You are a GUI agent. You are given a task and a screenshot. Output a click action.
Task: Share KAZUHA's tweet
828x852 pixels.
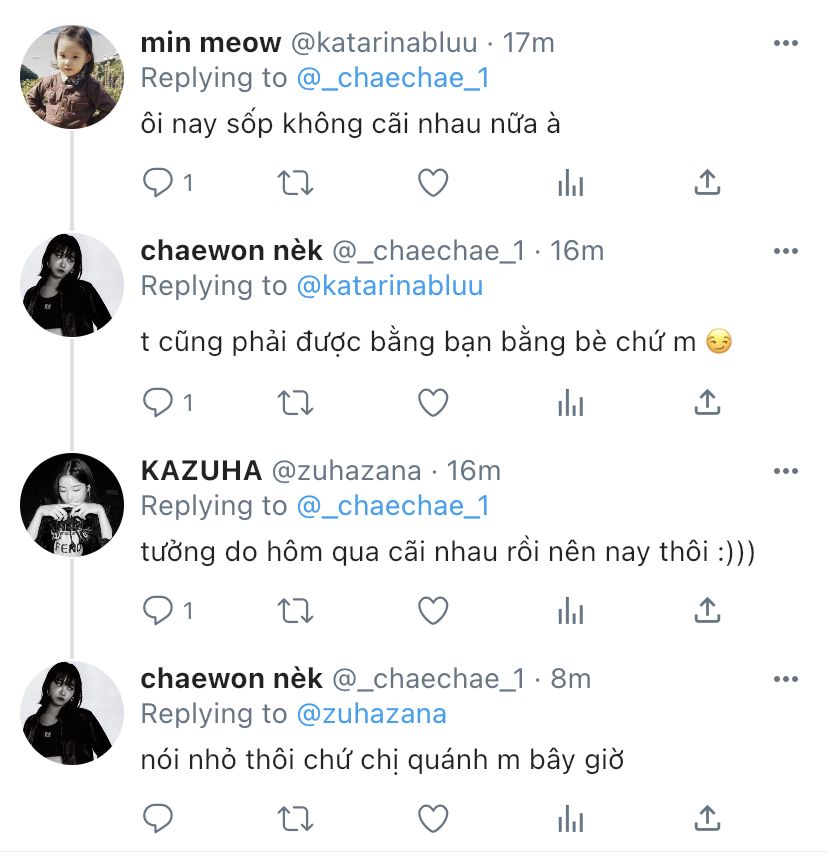point(707,609)
